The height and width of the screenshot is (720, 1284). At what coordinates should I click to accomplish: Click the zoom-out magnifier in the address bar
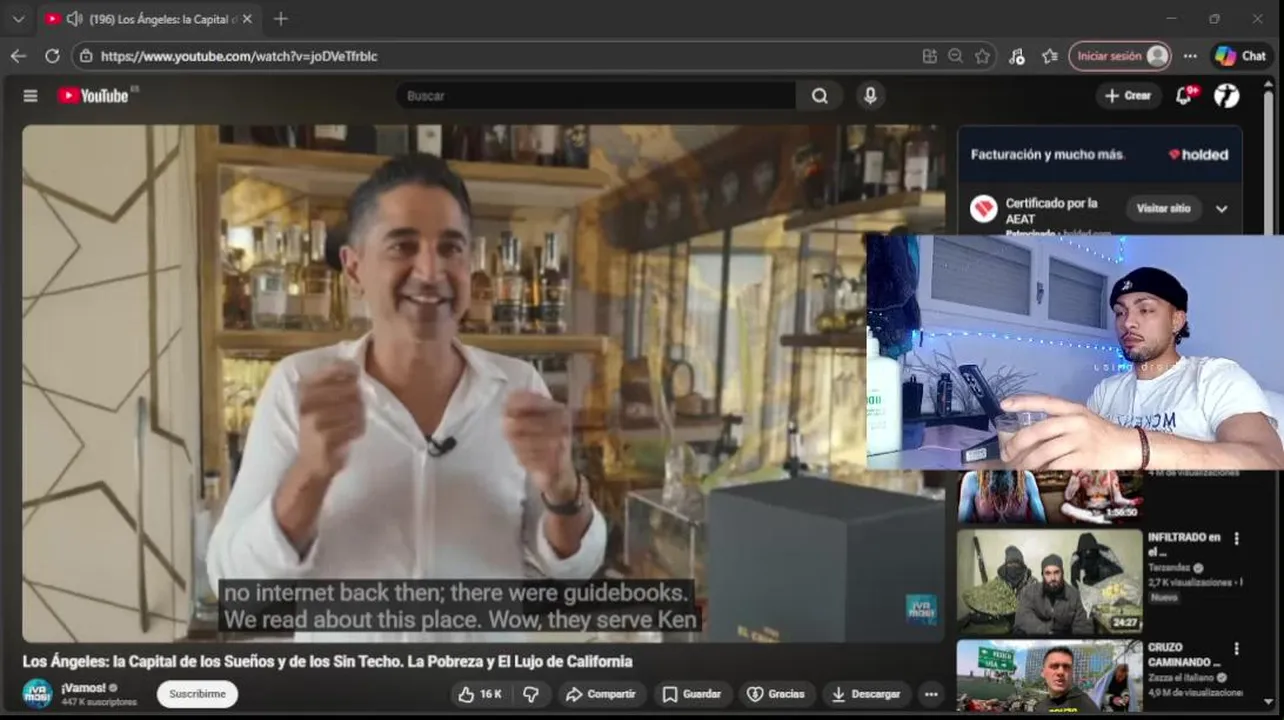coord(956,56)
